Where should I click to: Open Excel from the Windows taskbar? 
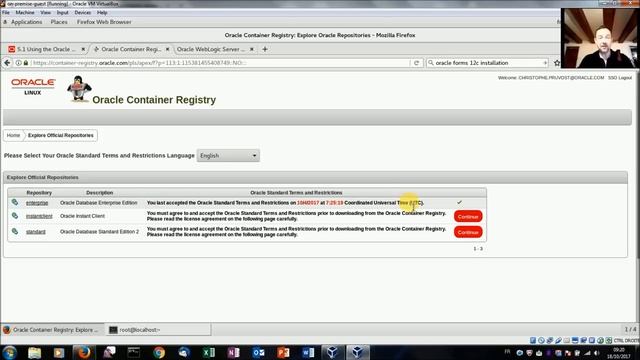[209, 352]
